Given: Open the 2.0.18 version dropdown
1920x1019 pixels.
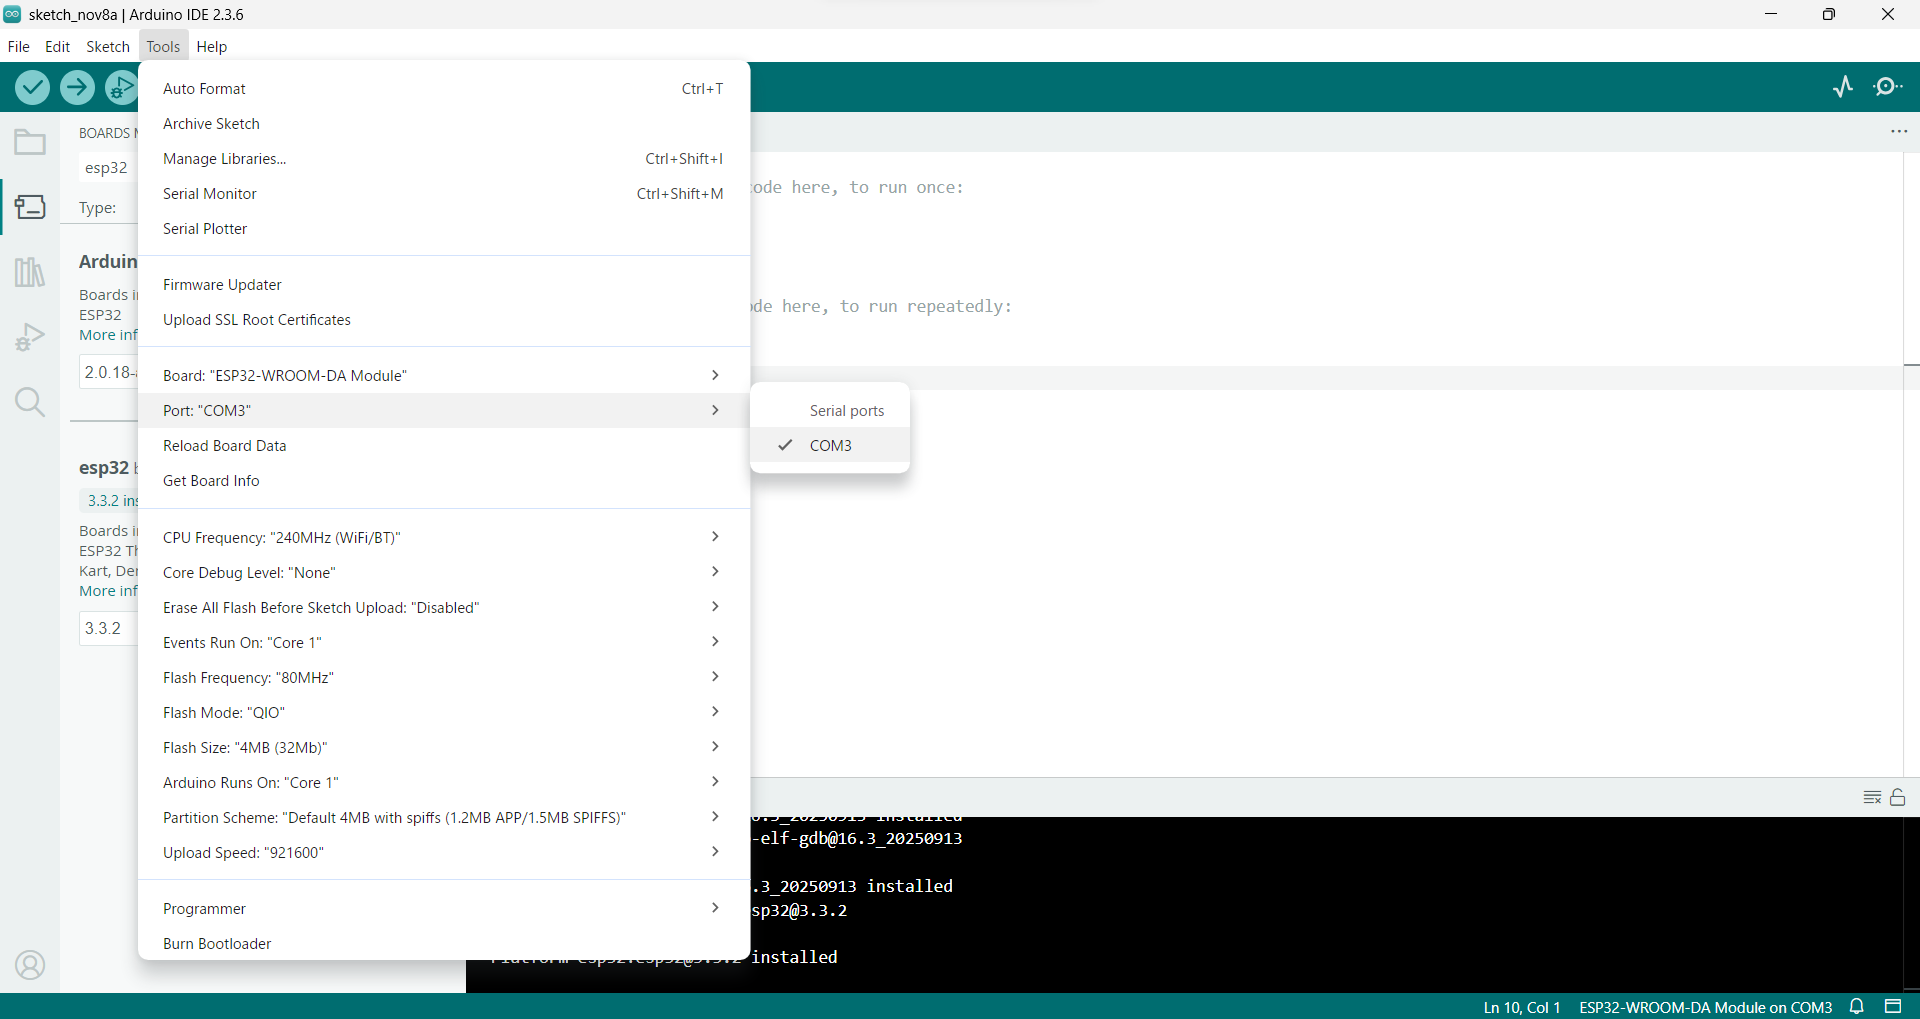Looking at the screenshot, I should [108, 373].
